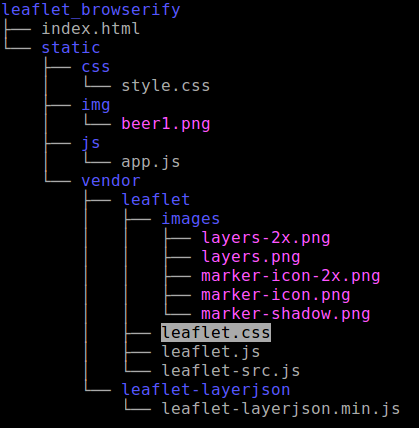Select the leaflet_browserify root directory name
Viewport: 419px width, 428px height.
[91, 10]
